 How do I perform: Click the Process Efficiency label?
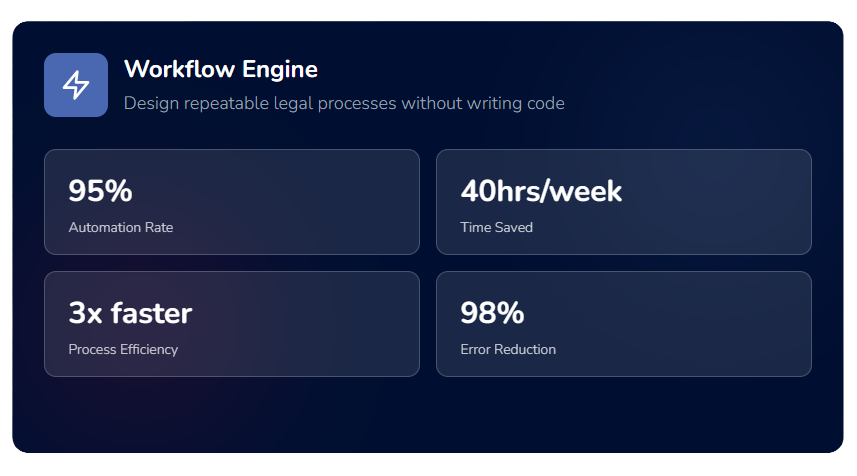[123, 350]
